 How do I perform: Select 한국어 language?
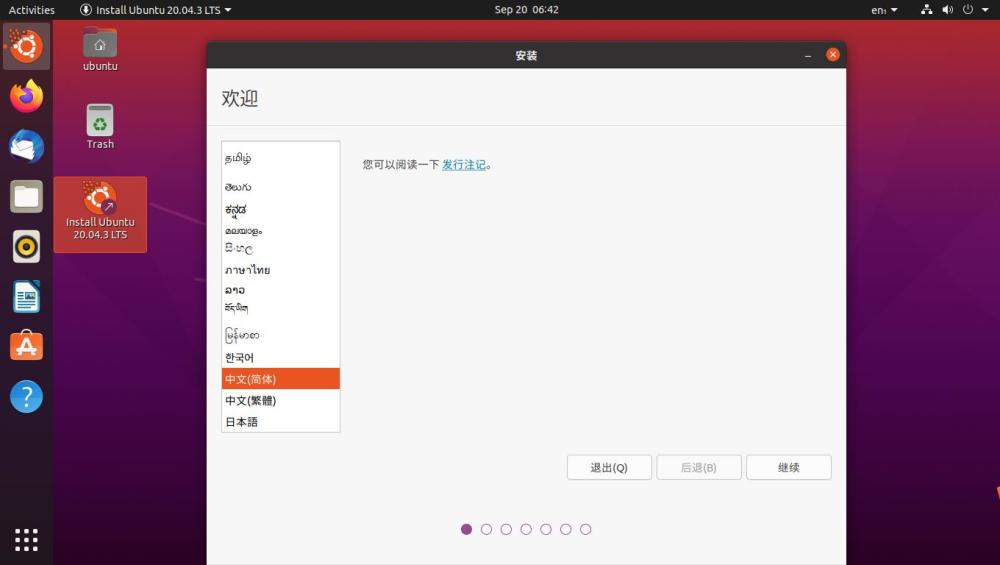point(281,358)
